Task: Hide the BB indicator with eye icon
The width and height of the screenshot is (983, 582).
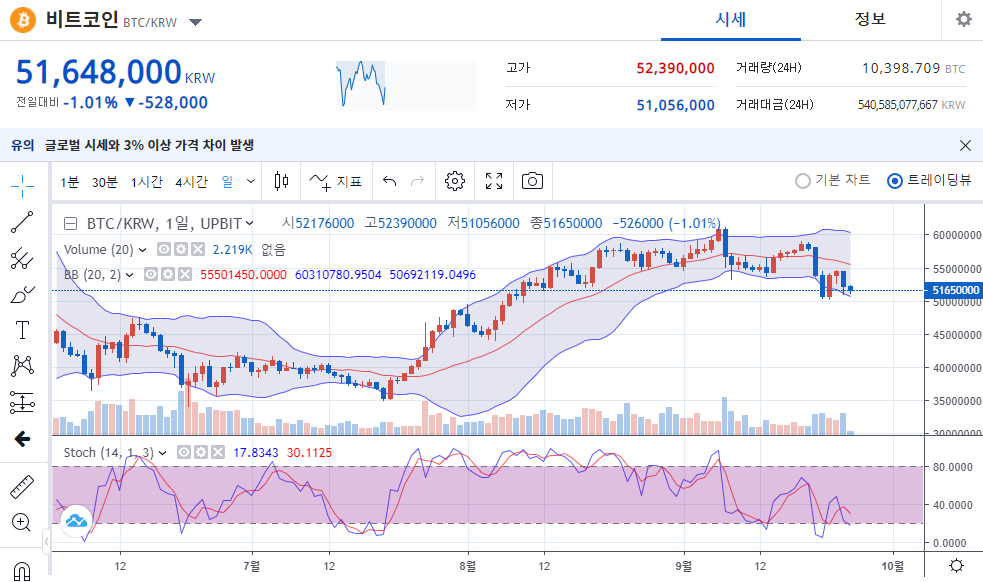Action: (x=150, y=274)
